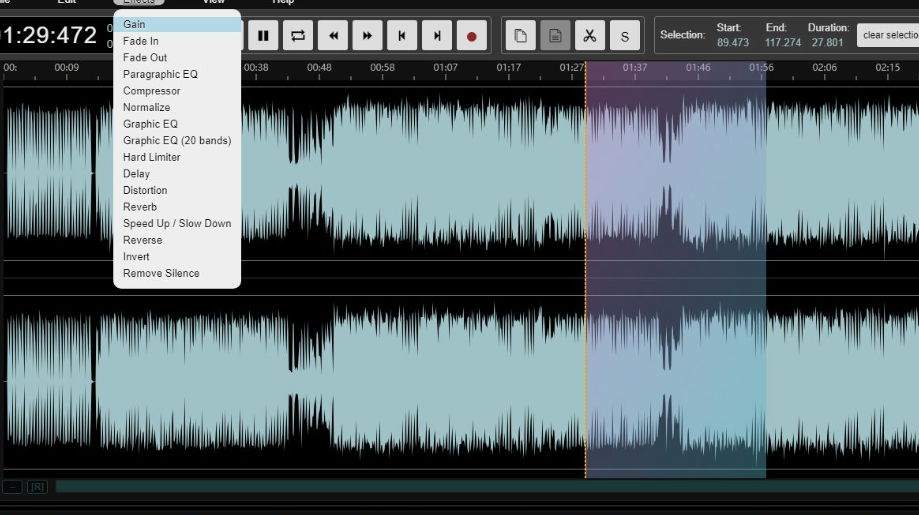This screenshot has height=515, width=919.
Task: Jump to track start button
Action: click(402, 36)
